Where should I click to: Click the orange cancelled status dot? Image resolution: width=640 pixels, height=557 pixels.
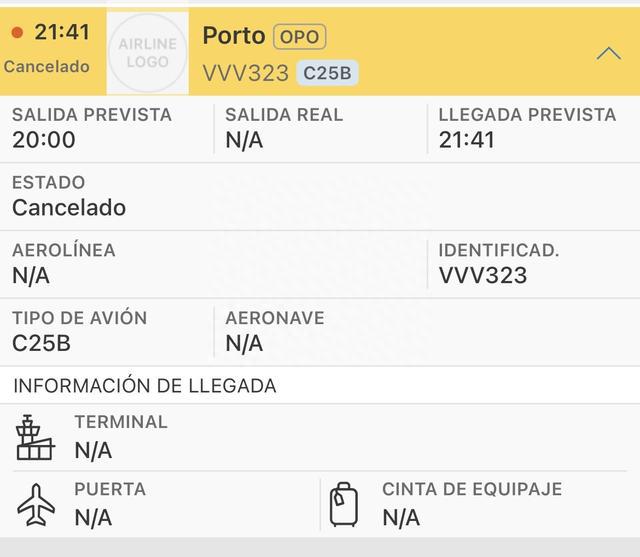click(x=17, y=32)
